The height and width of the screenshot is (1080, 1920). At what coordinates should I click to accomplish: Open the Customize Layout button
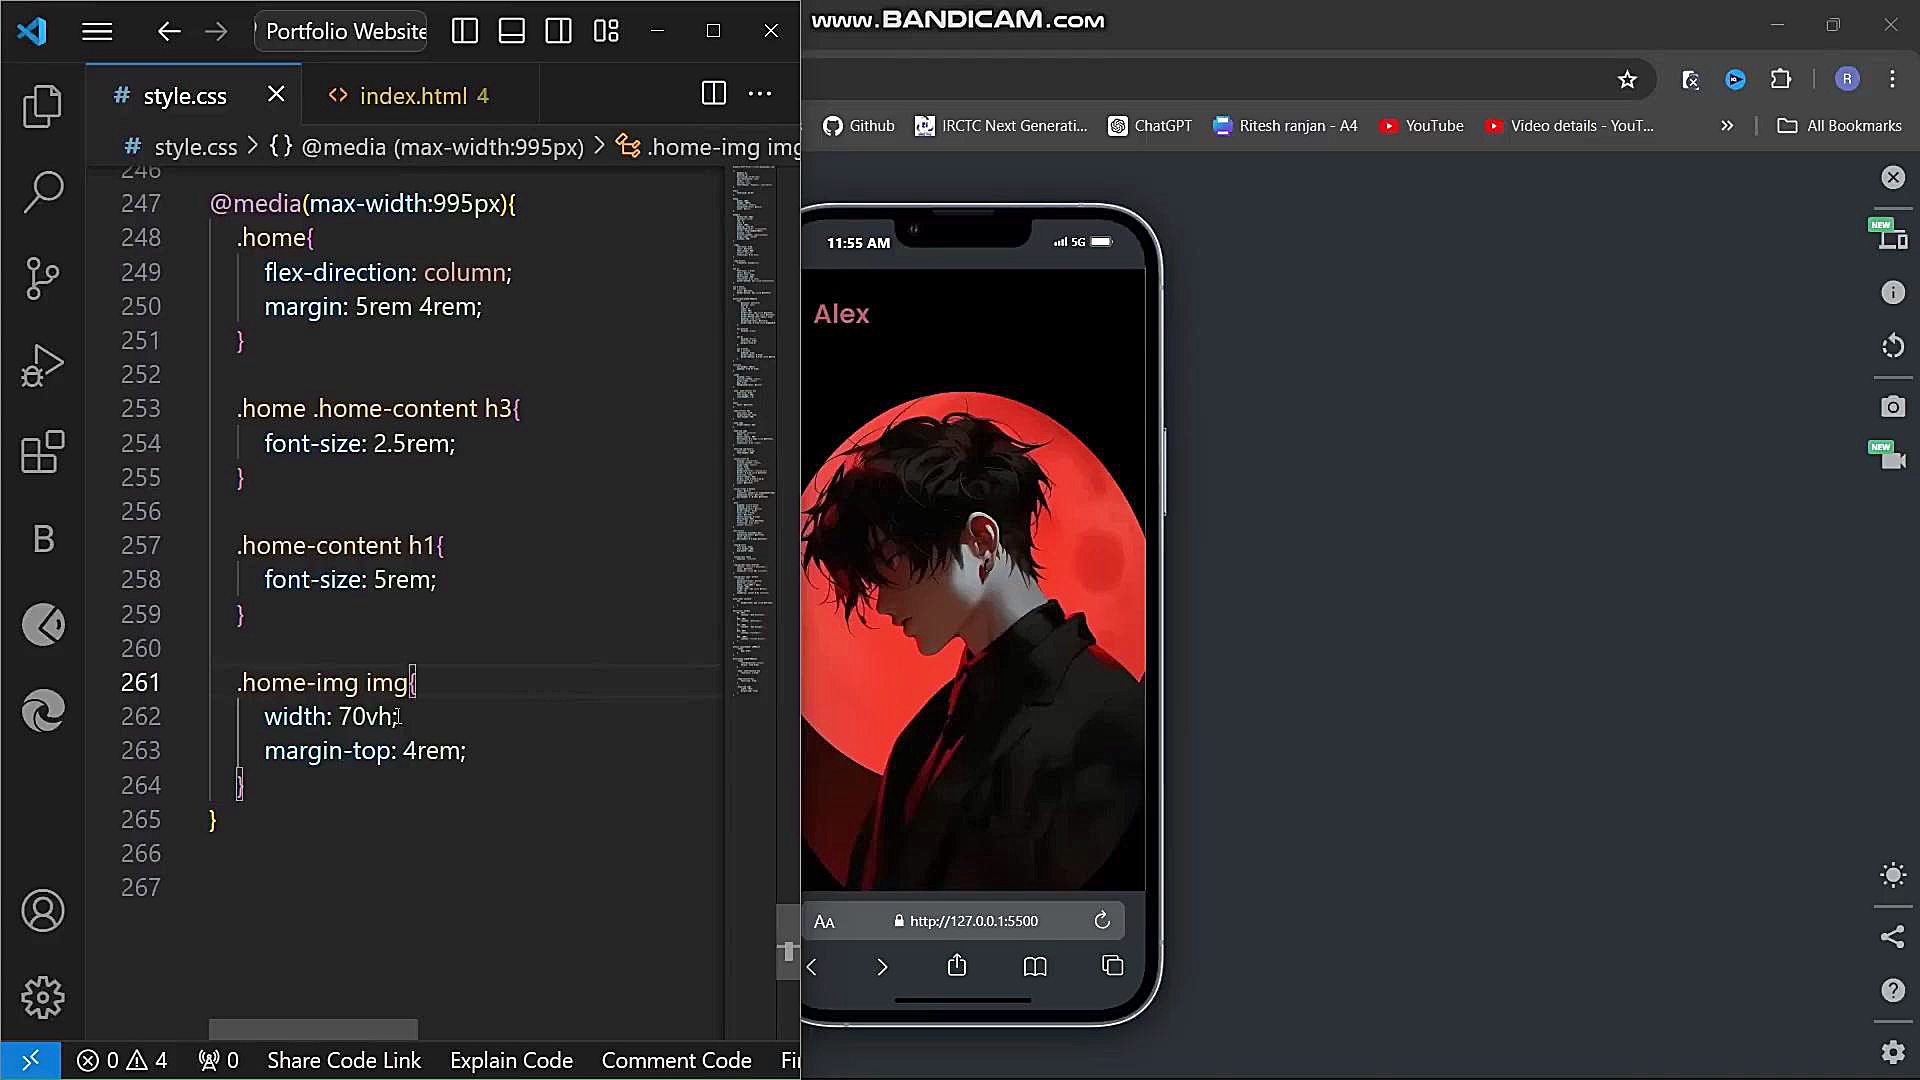pos(606,32)
